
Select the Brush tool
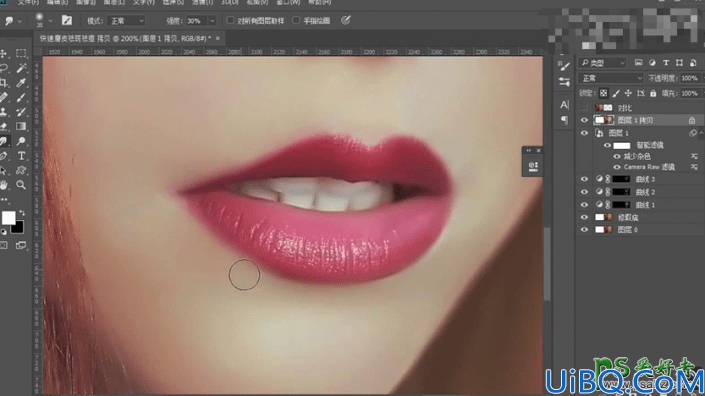click(21, 97)
